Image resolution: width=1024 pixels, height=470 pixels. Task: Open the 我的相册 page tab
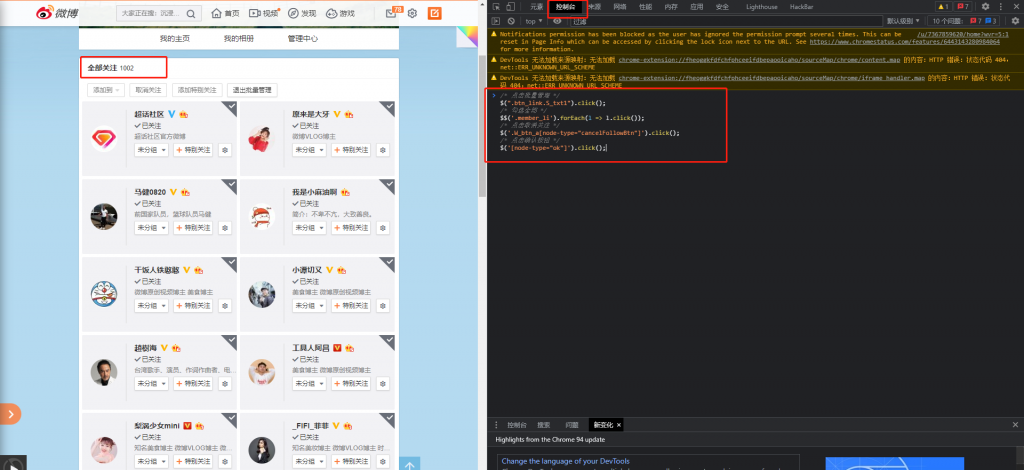coord(238,39)
